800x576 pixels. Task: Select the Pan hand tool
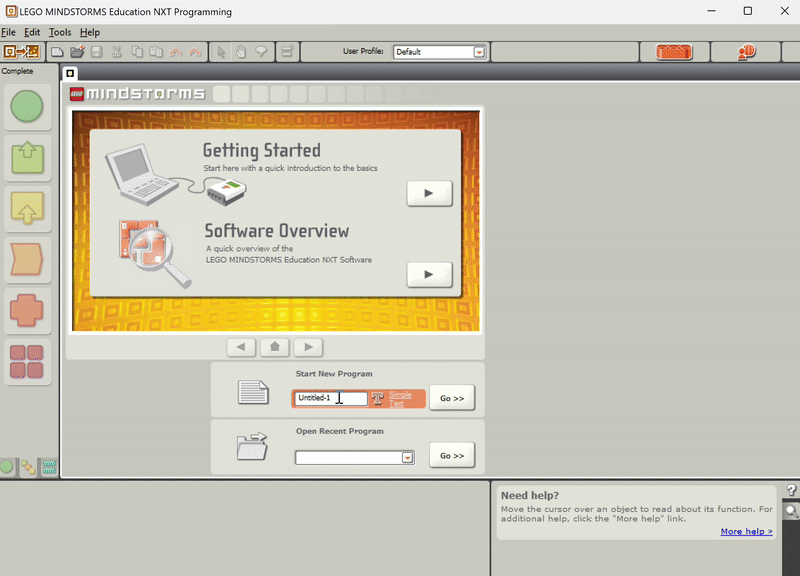pos(241,52)
